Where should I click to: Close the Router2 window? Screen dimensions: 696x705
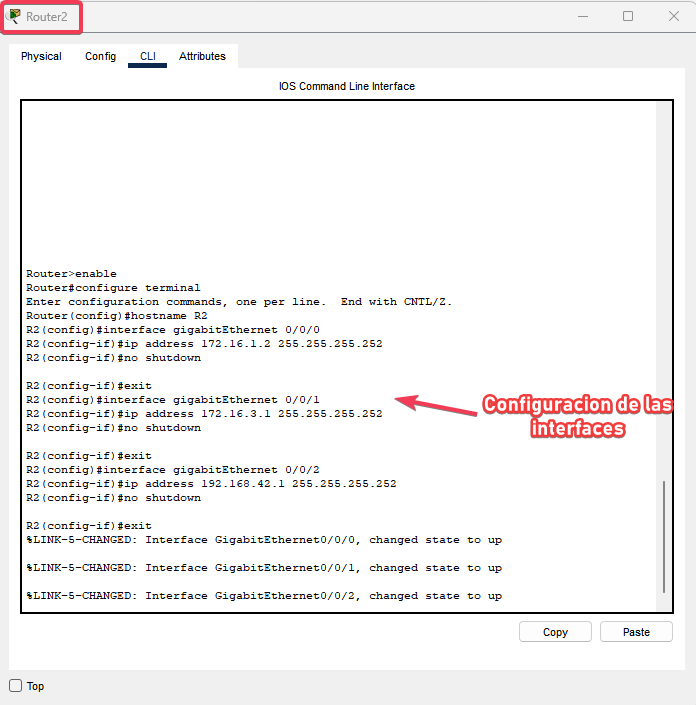[x=674, y=16]
